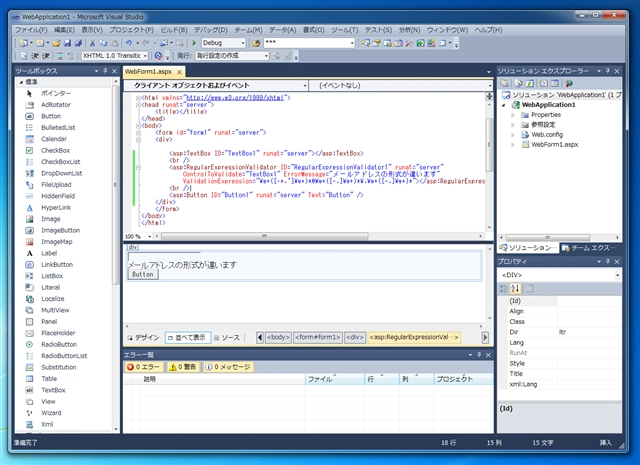Expand the Properties folder node
This screenshot has width=640, height=465.
tap(513, 115)
